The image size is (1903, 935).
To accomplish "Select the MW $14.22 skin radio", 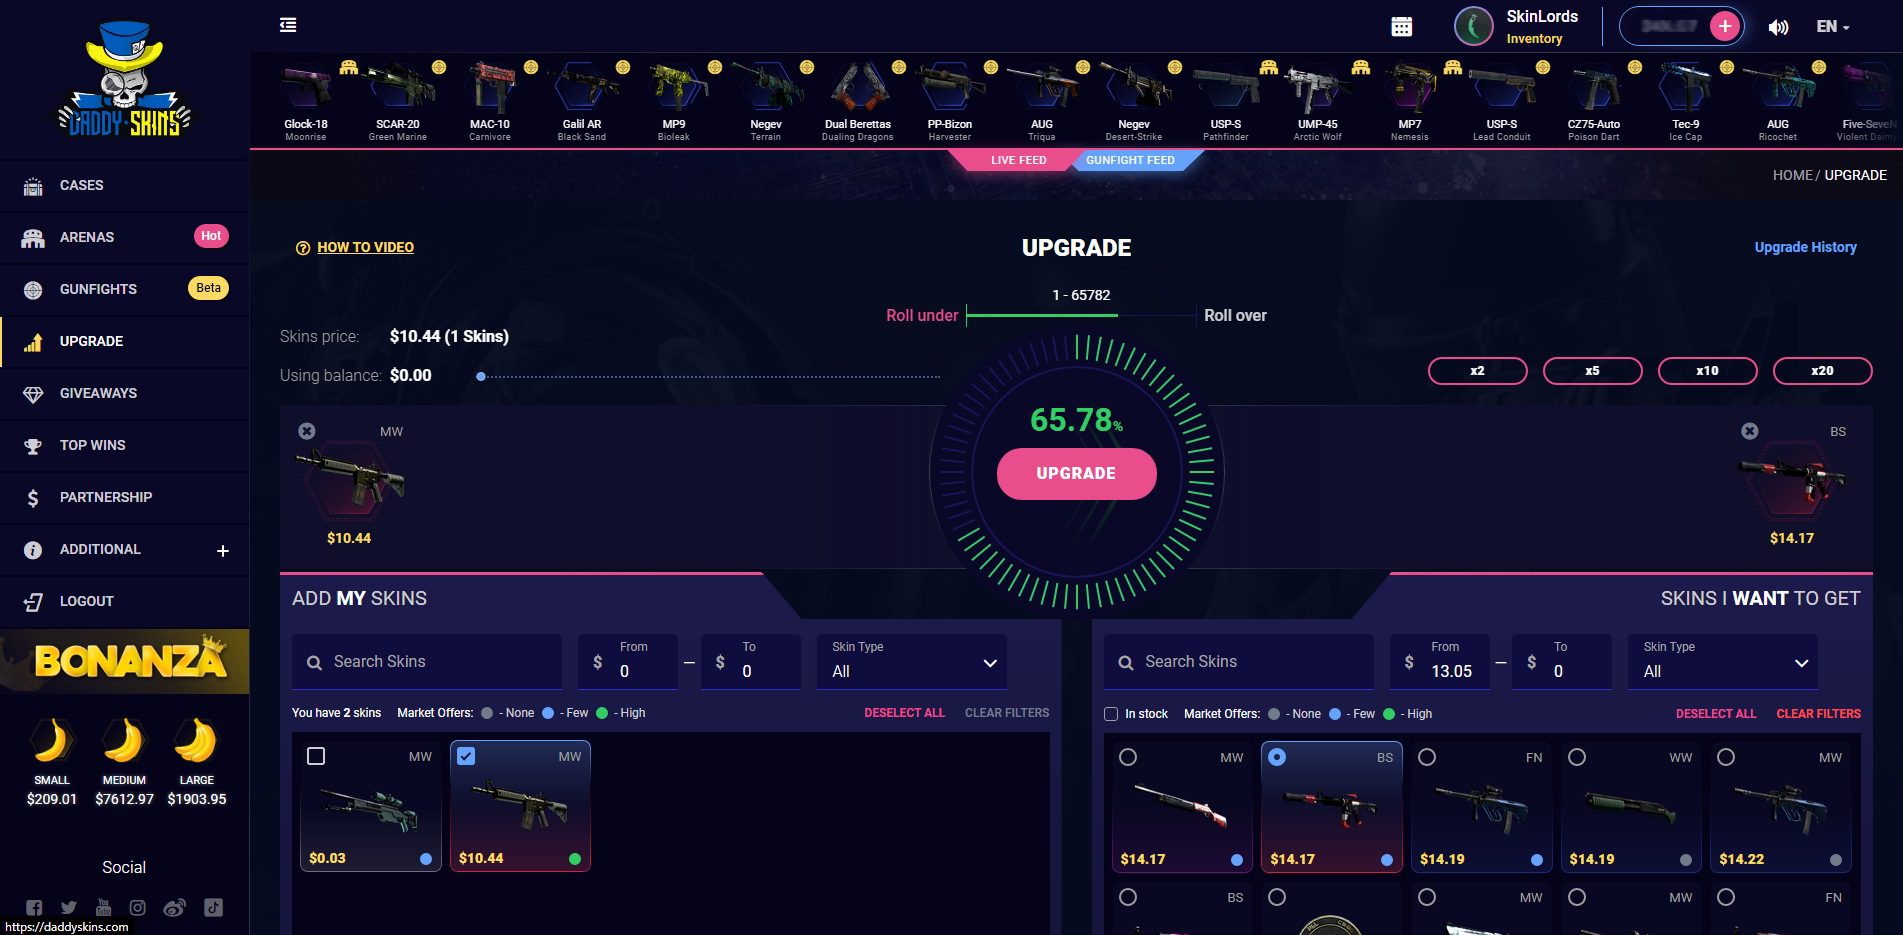I will coord(1726,757).
